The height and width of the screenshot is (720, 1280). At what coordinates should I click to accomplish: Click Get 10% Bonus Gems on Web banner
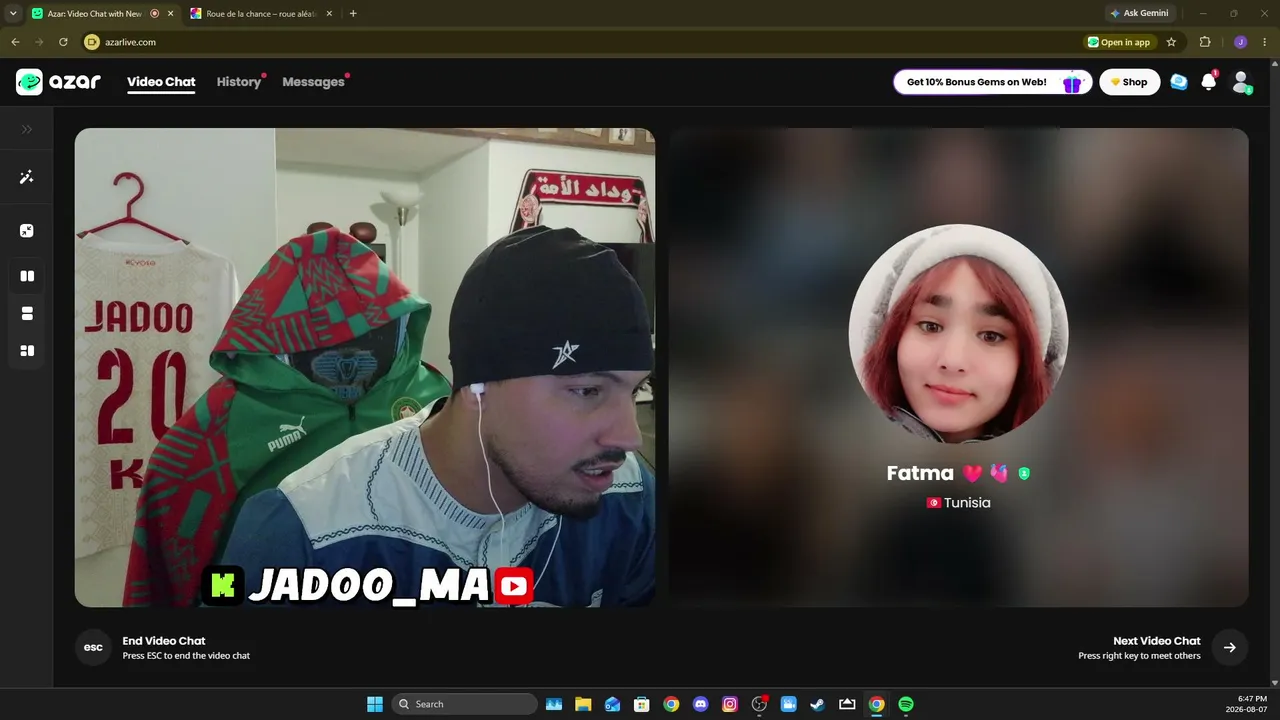point(993,82)
